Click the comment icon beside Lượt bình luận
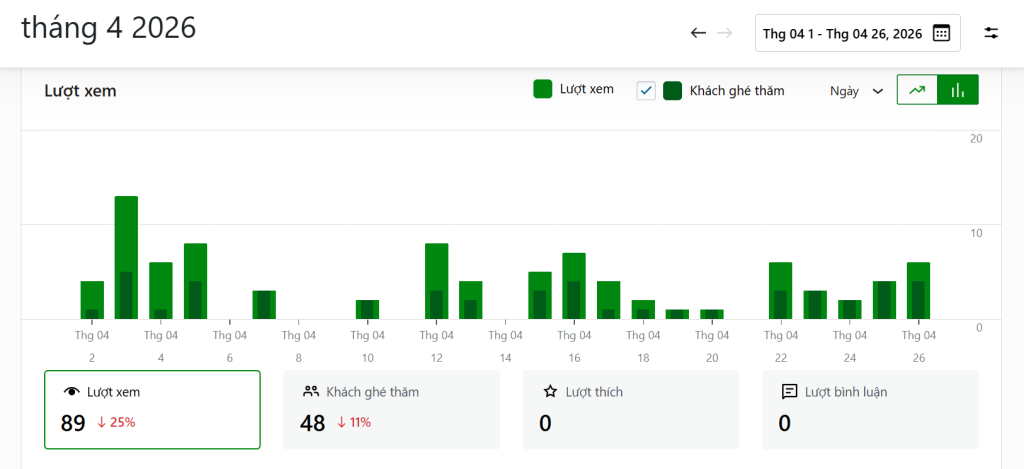 point(789,392)
